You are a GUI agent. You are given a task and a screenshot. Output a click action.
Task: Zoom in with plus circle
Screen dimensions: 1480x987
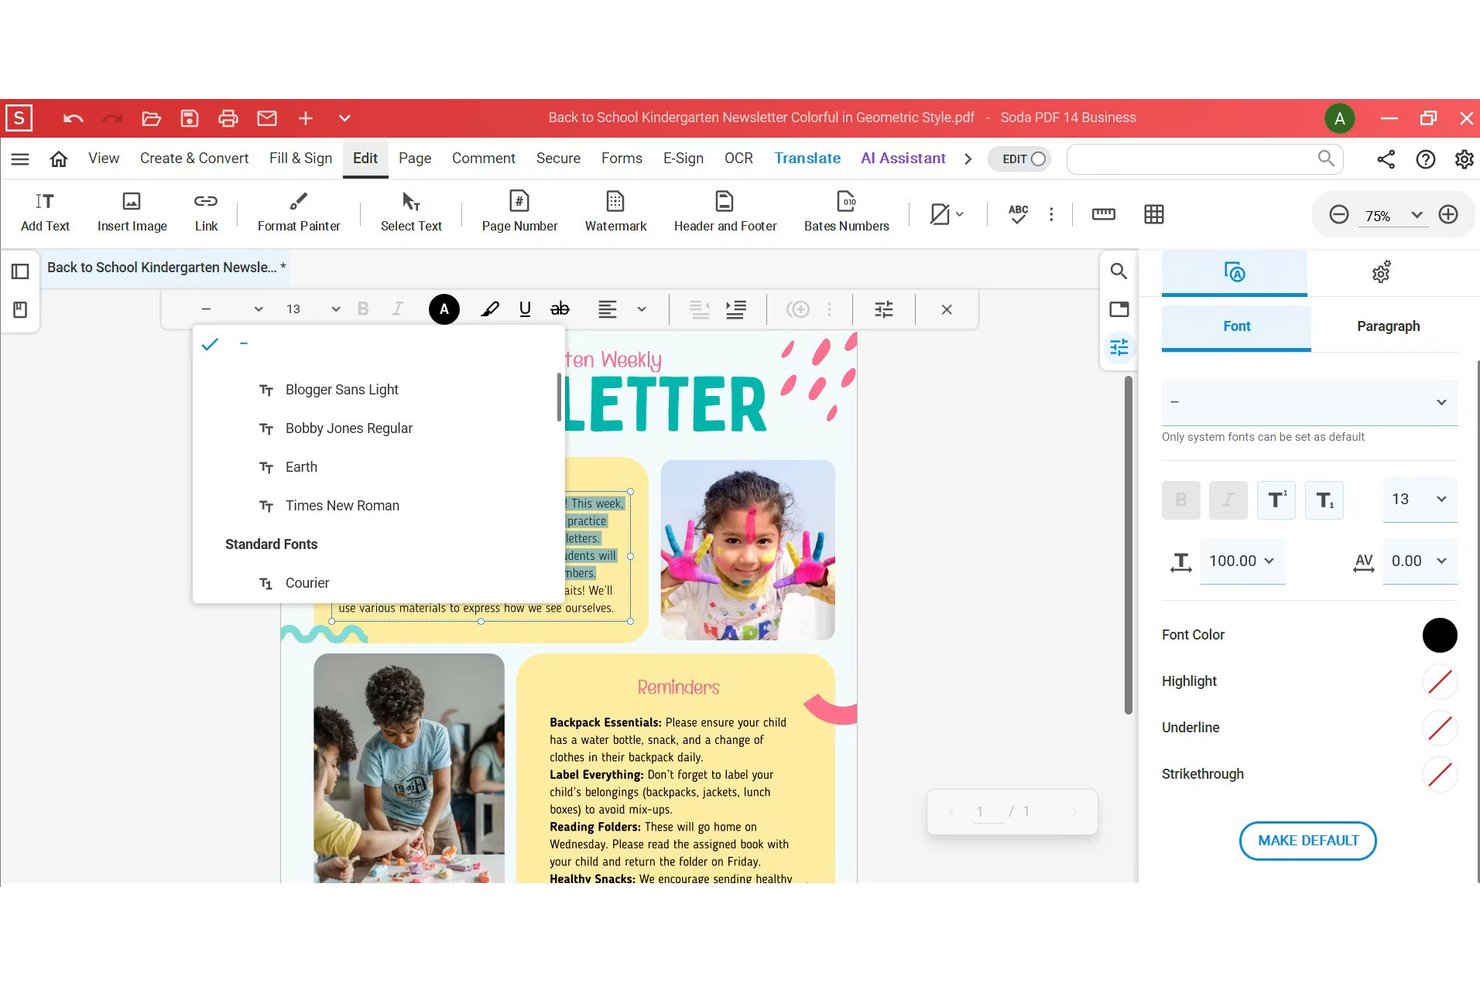coord(1448,215)
